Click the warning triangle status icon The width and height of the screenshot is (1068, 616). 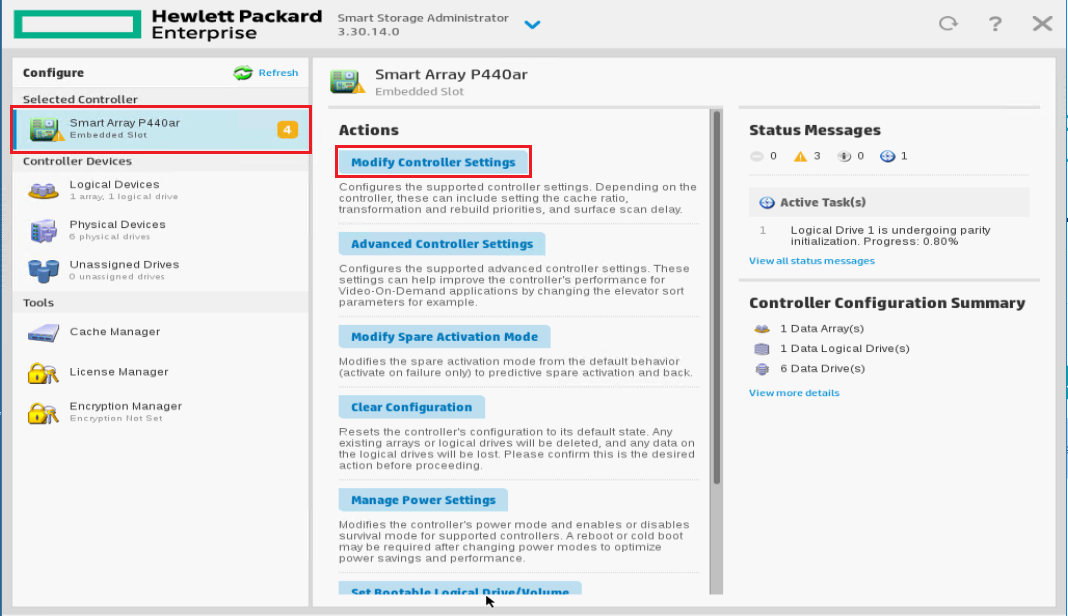point(800,156)
